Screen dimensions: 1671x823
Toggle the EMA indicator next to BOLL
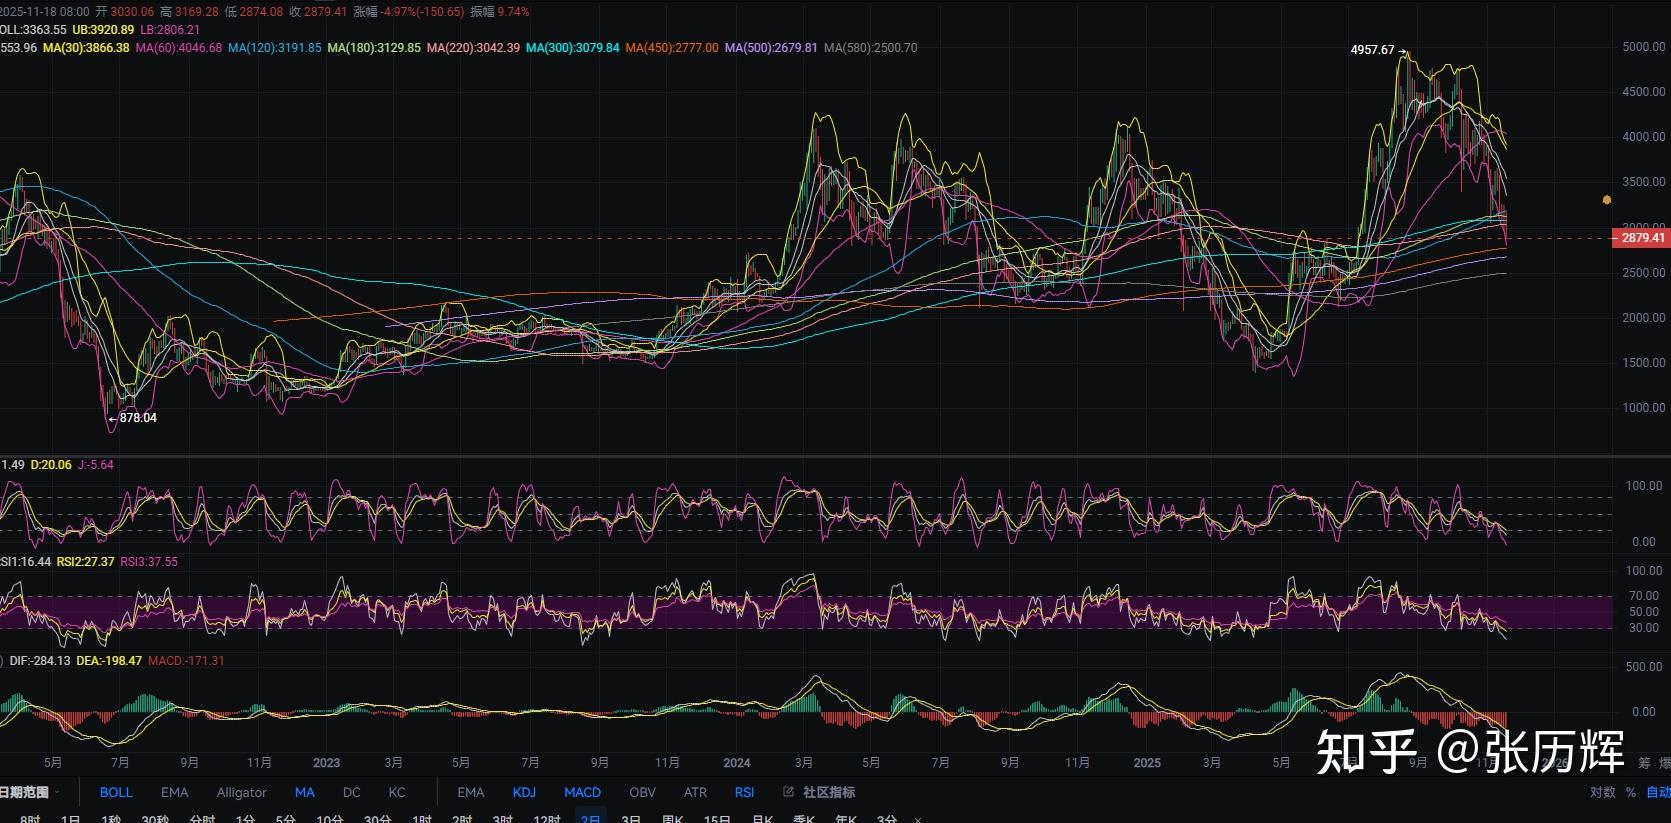[x=174, y=792]
